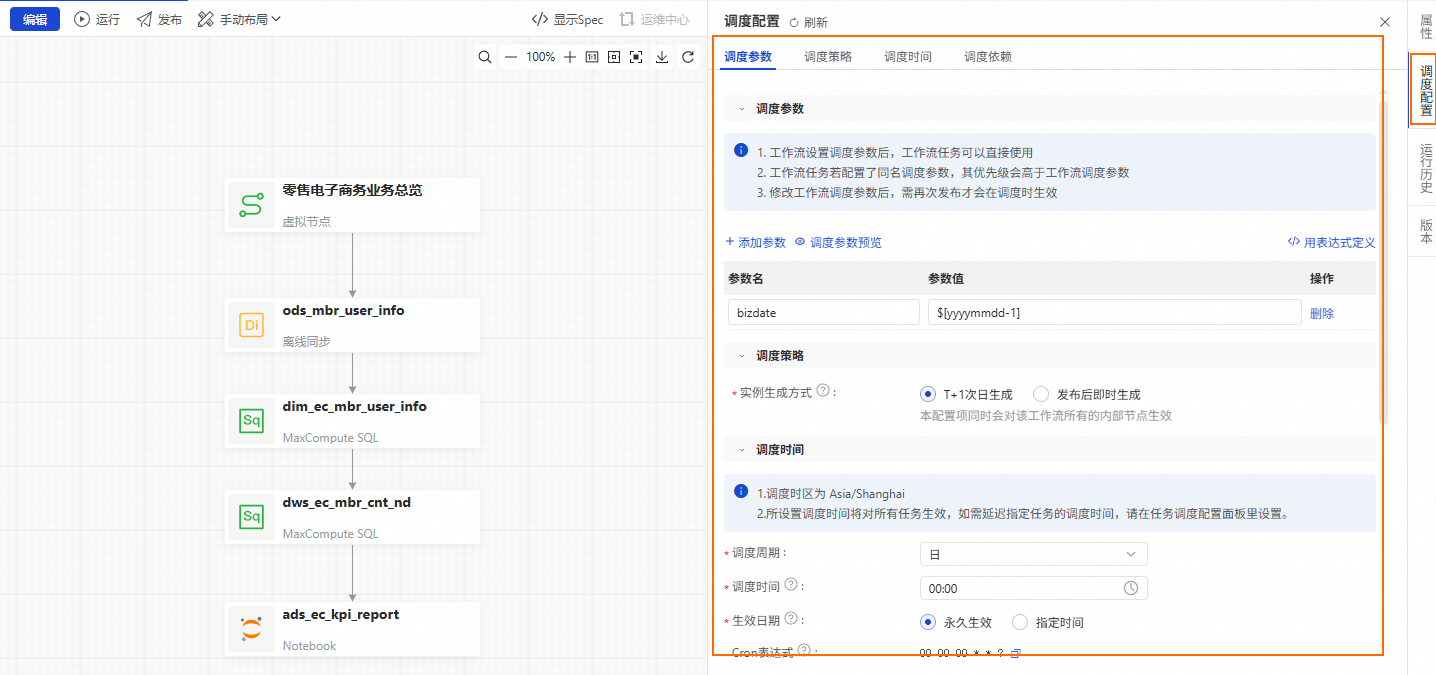Image resolution: width=1436 pixels, height=675 pixels.
Task: Open the 运行历史 side tab
Action: (1425, 168)
